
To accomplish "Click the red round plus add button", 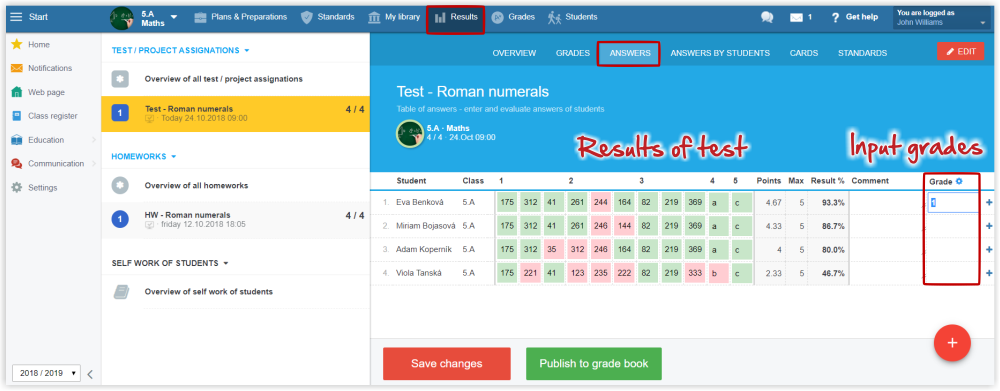I will click(952, 343).
